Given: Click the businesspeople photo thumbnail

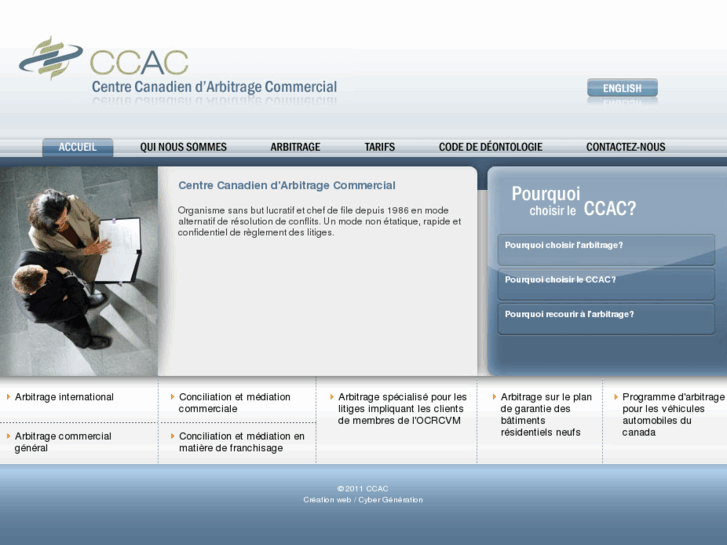Looking at the screenshot, I should click(x=79, y=271).
